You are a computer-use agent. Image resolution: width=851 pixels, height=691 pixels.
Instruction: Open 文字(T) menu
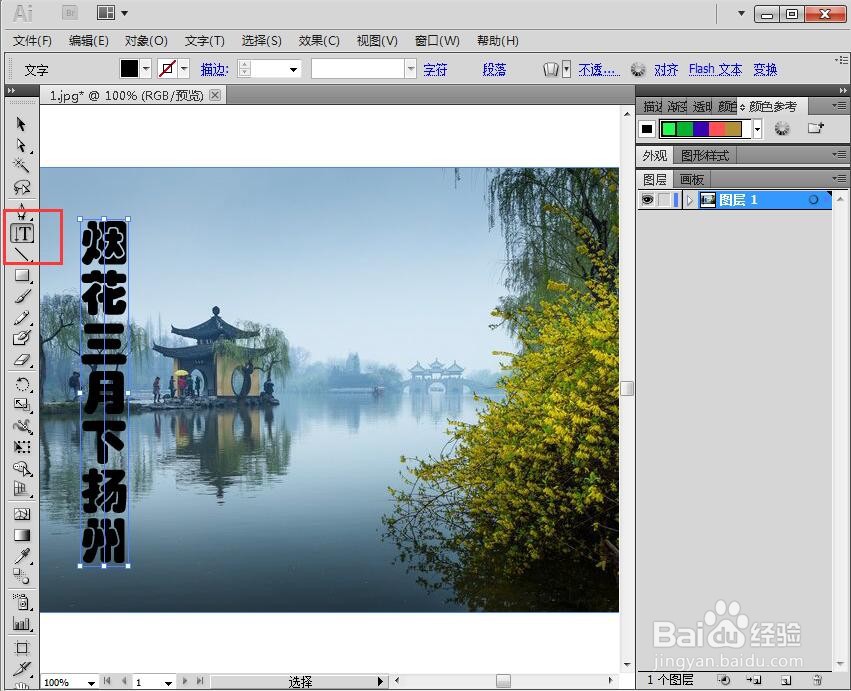click(205, 41)
